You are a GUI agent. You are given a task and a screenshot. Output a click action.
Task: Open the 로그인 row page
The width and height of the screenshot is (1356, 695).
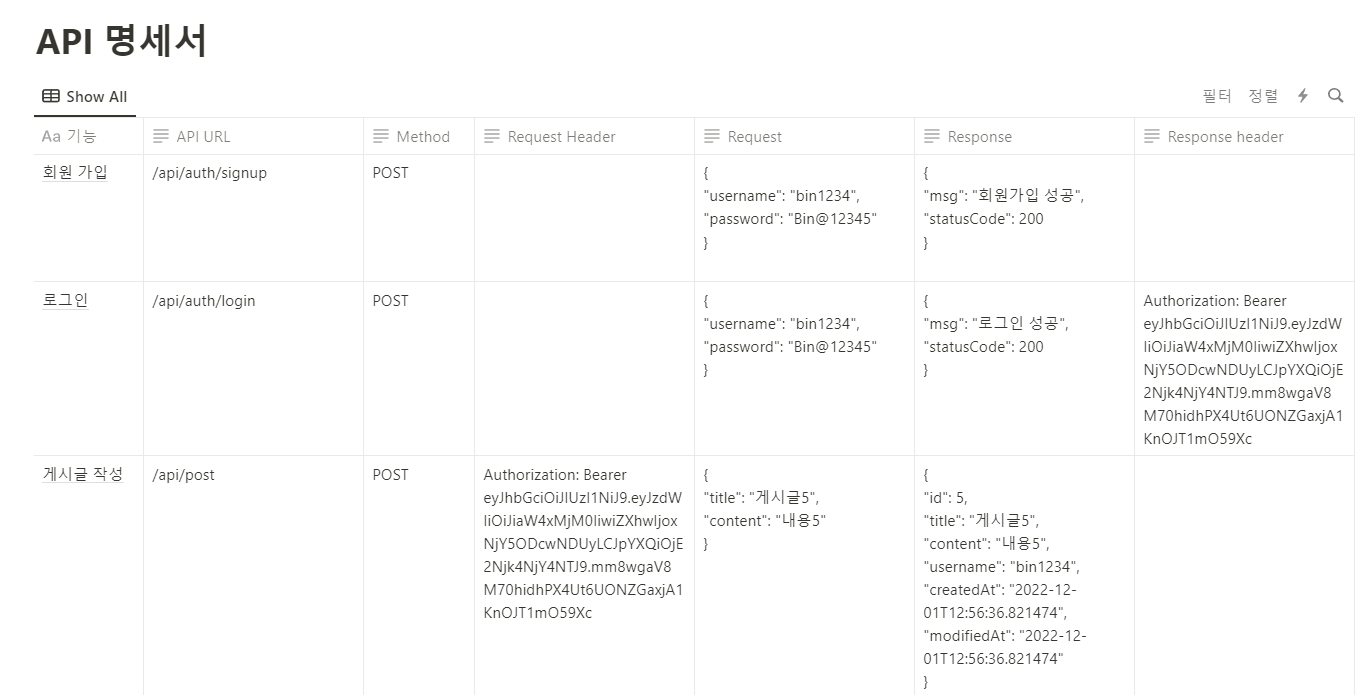coord(65,300)
